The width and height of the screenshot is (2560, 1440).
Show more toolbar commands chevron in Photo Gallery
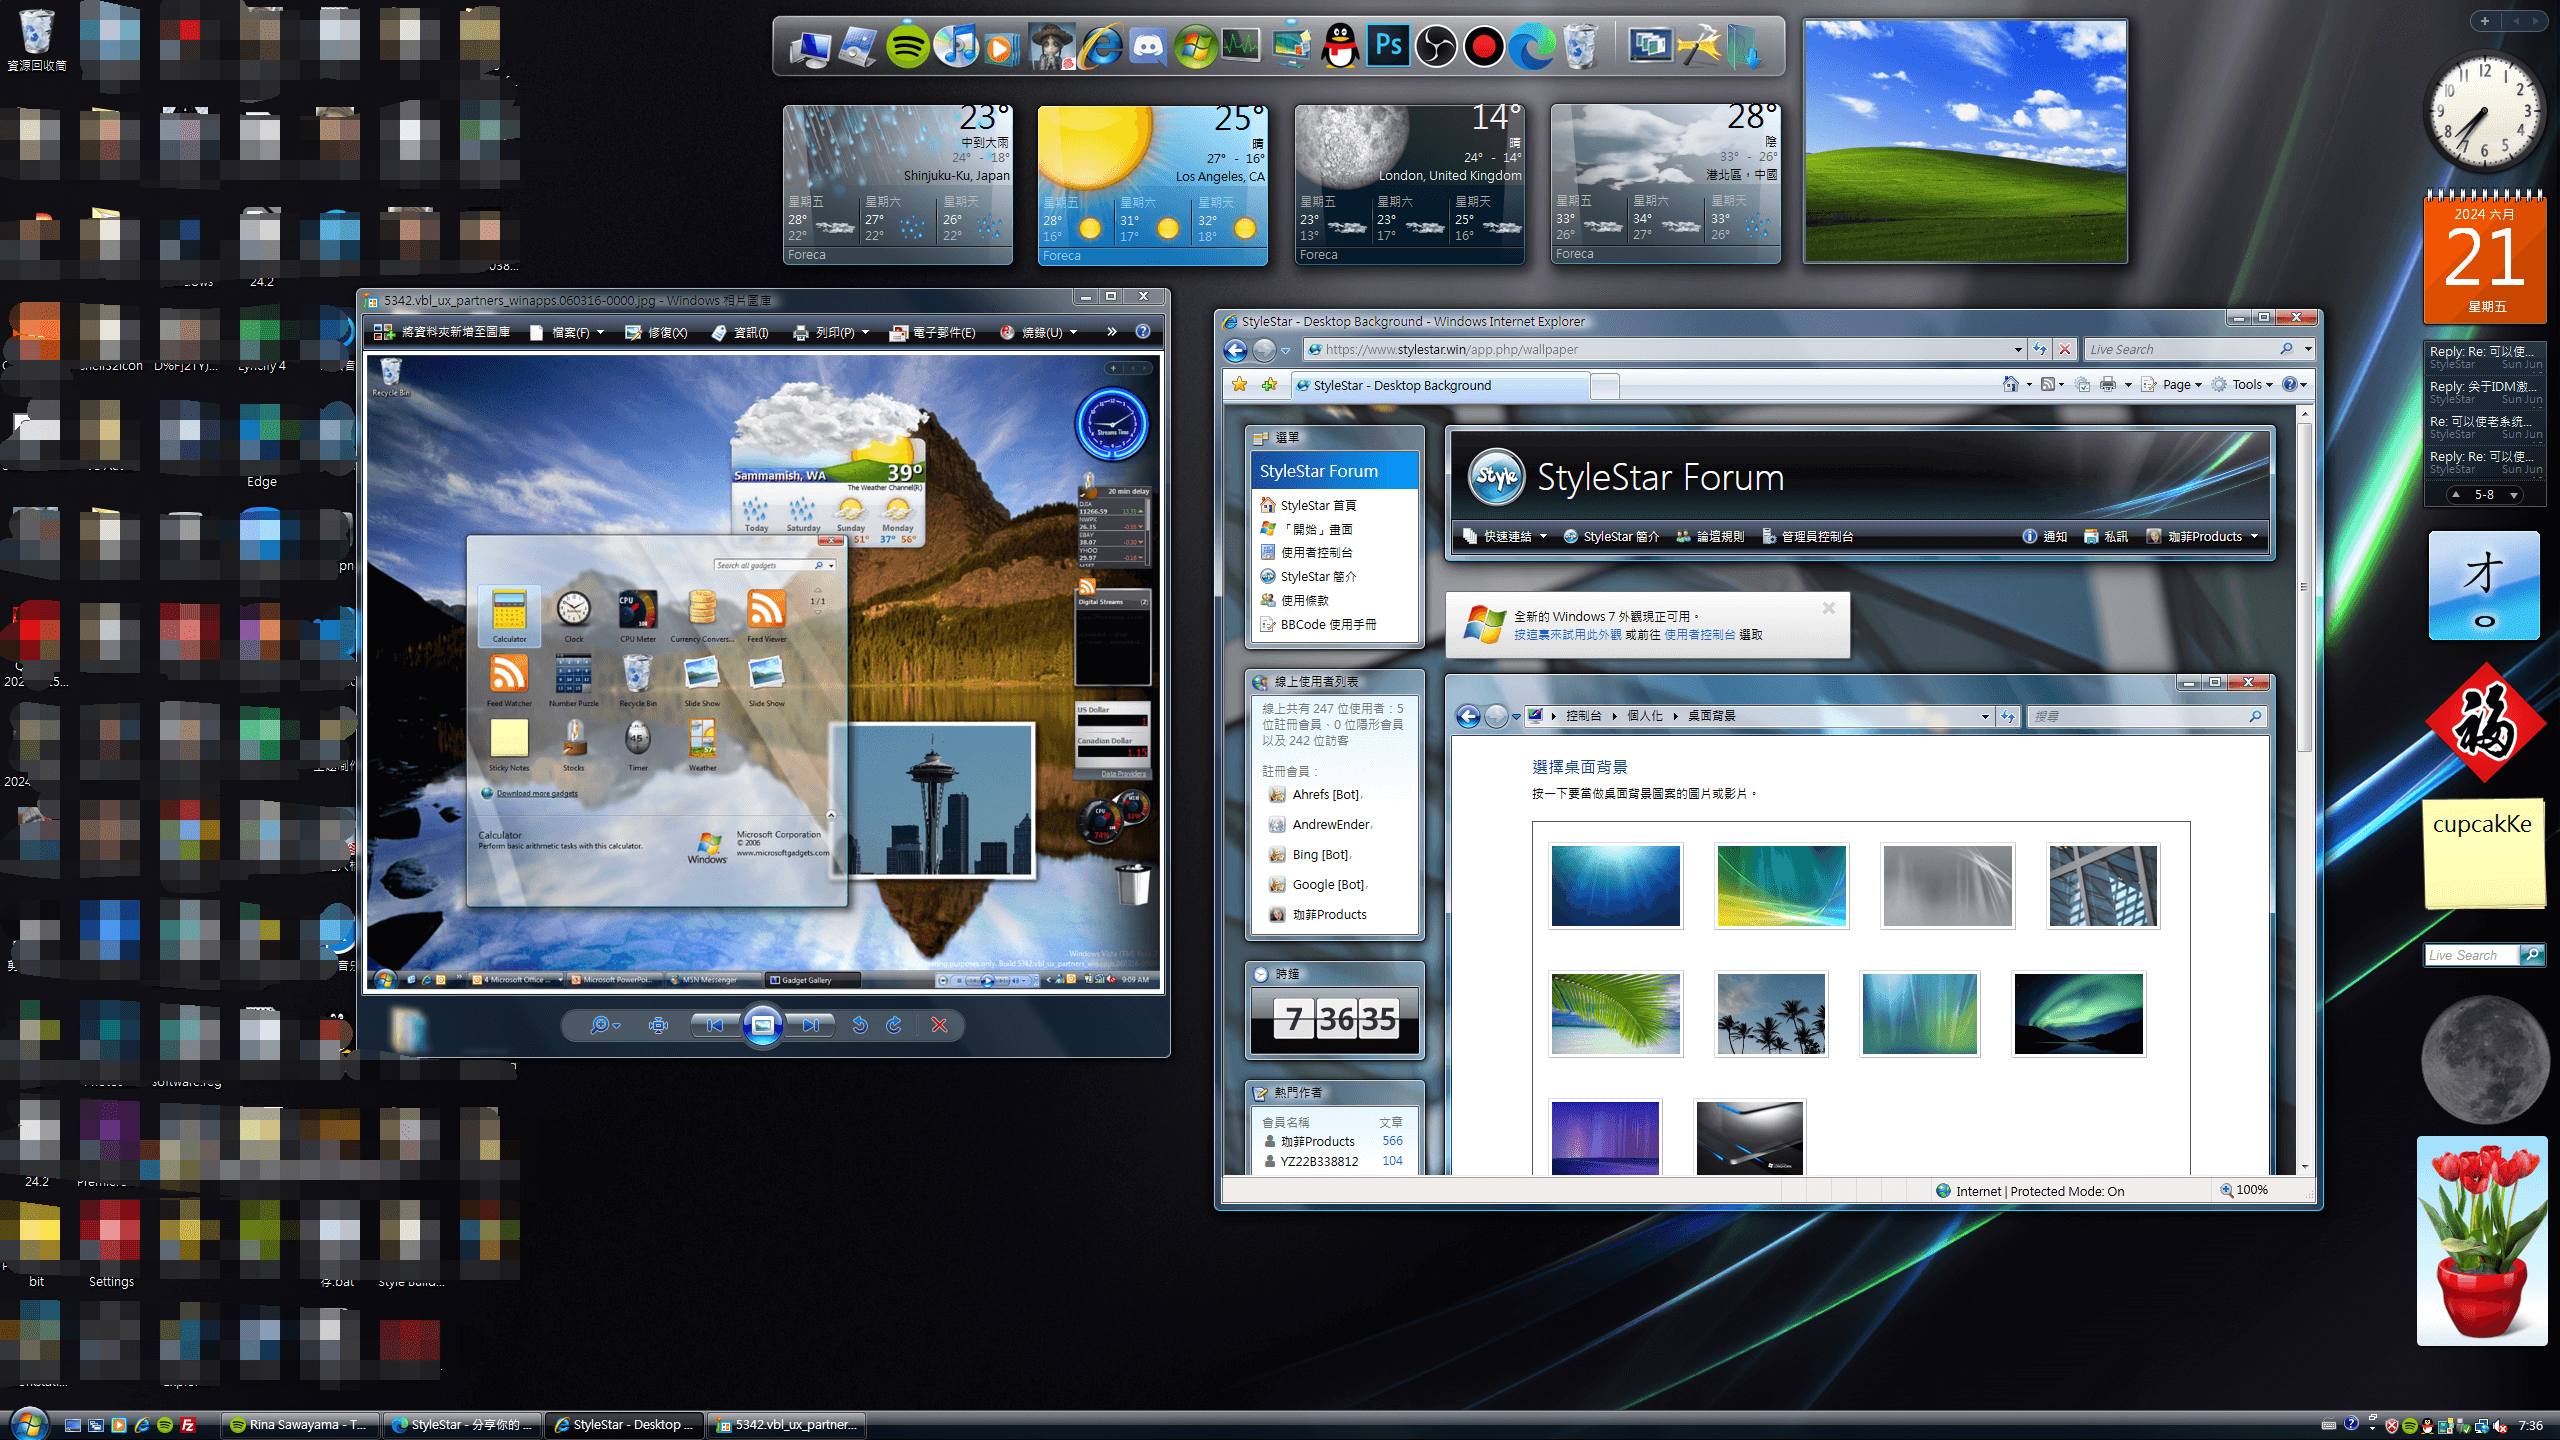click(x=1111, y=331)
